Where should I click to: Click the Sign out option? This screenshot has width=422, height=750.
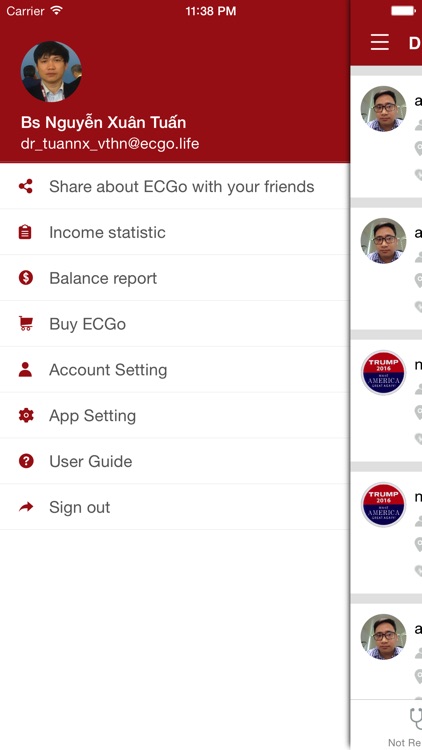pos(175,507)
